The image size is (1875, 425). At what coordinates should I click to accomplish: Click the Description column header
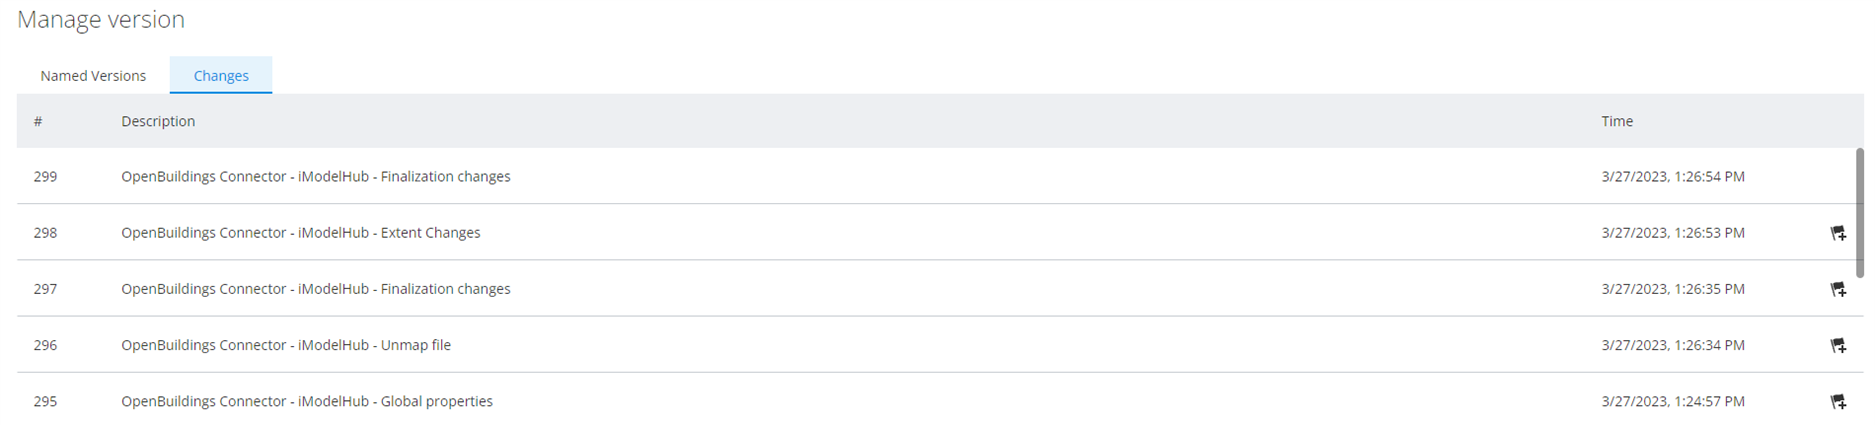[x=158, y=121]
